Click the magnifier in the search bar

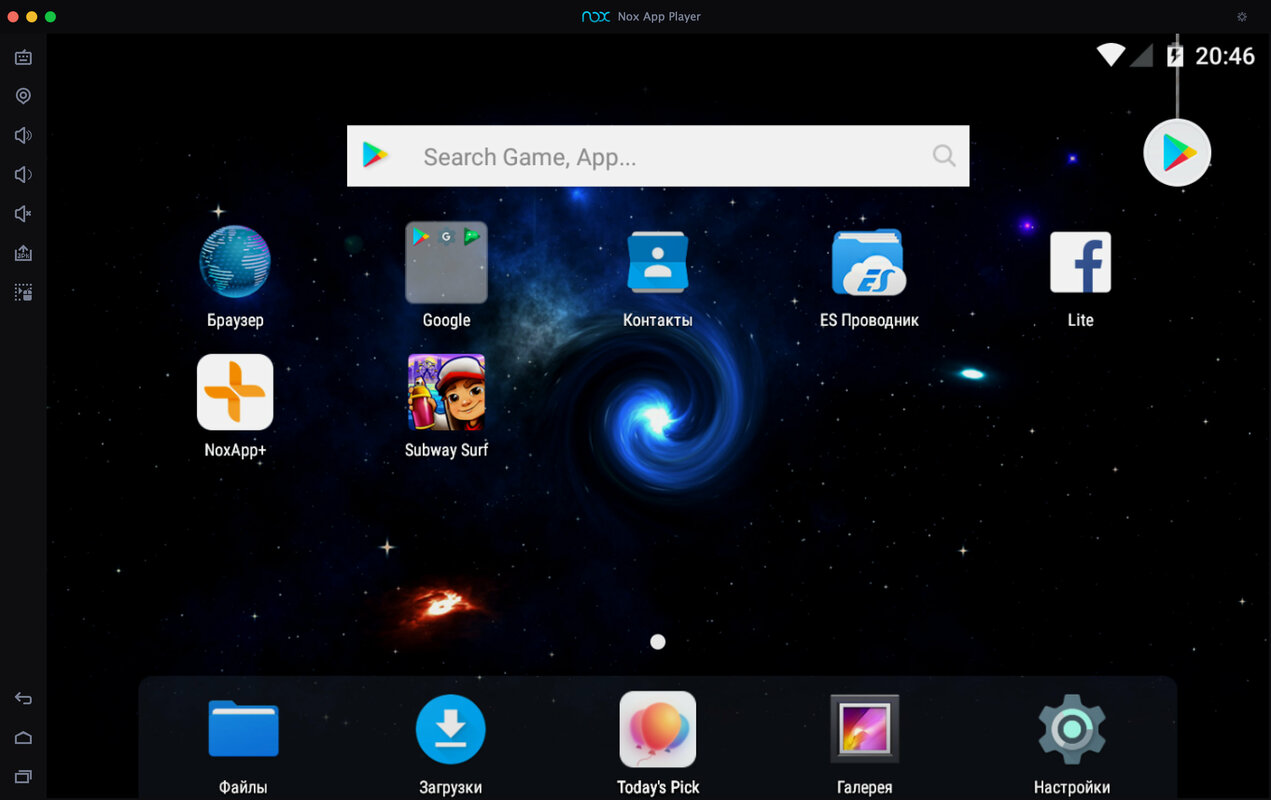pos(943,156)
